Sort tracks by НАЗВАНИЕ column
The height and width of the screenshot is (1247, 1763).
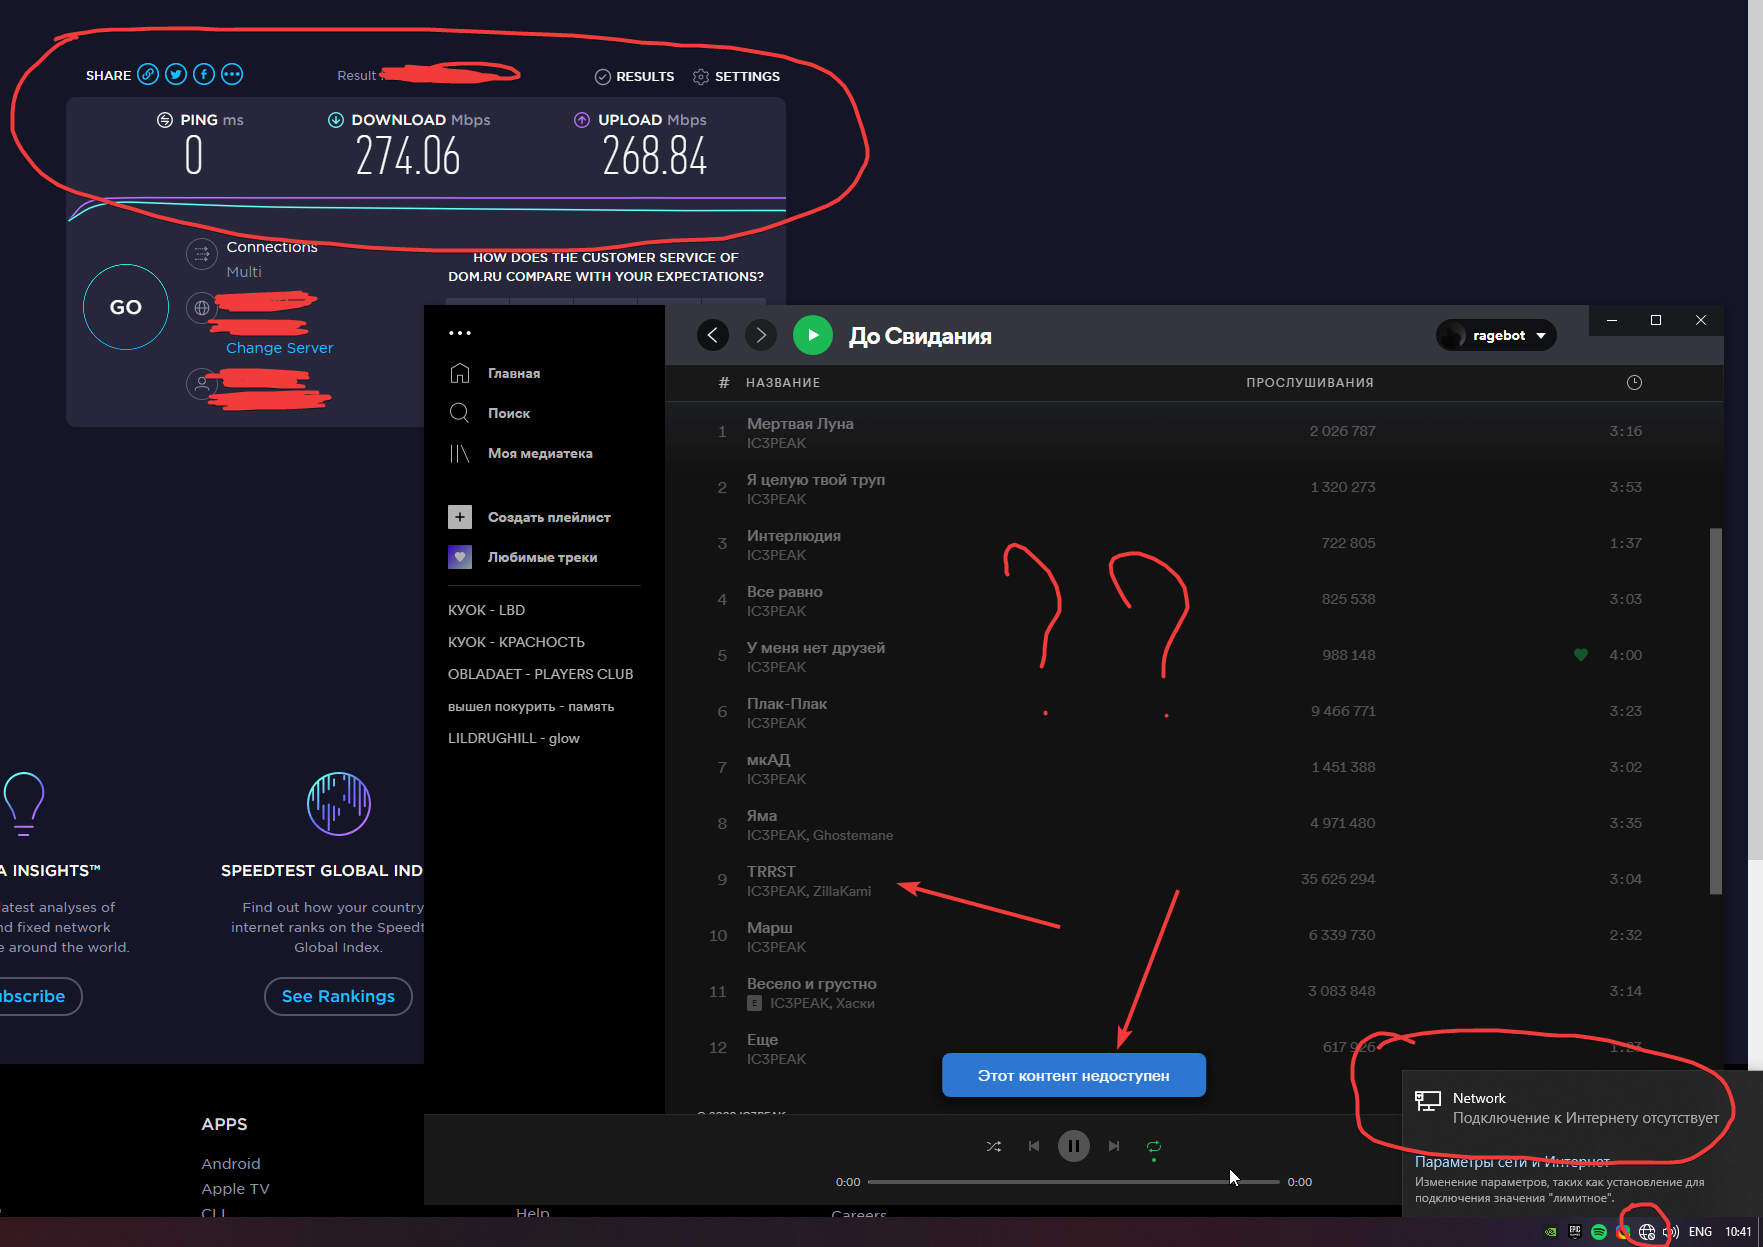coord(783,383)
